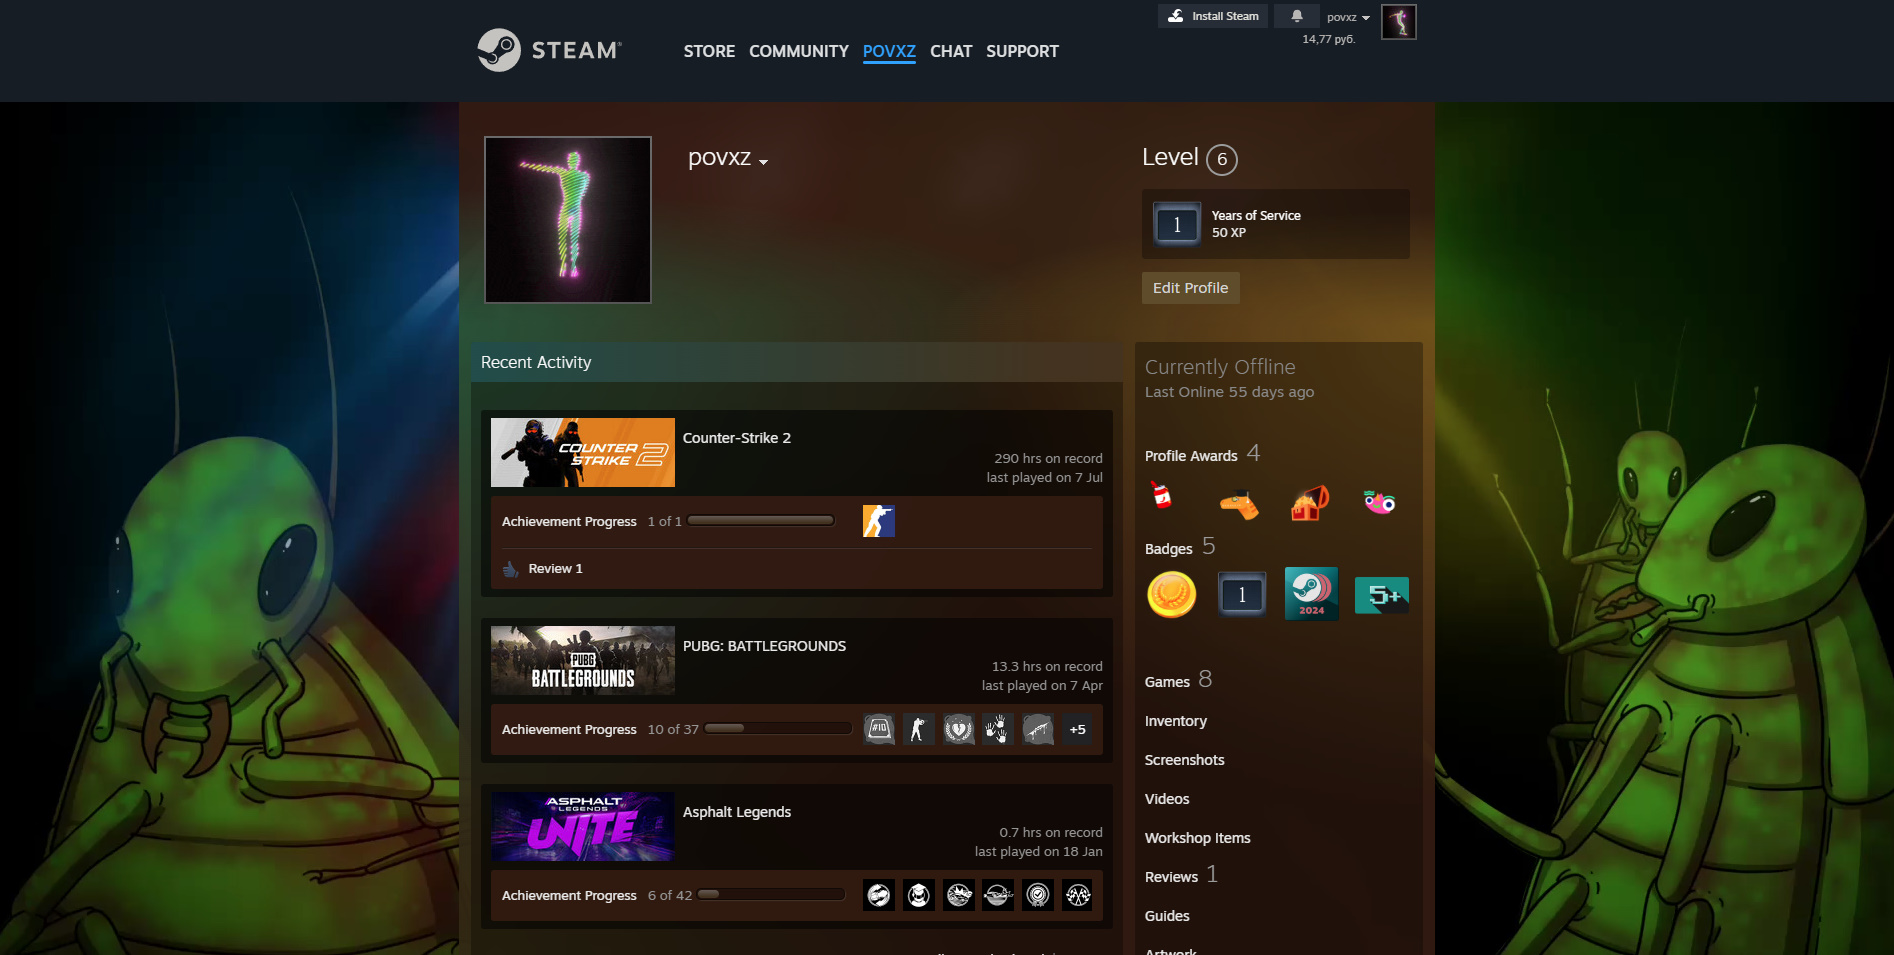Show the +5 more PUBG achievements

(1077, 729)
